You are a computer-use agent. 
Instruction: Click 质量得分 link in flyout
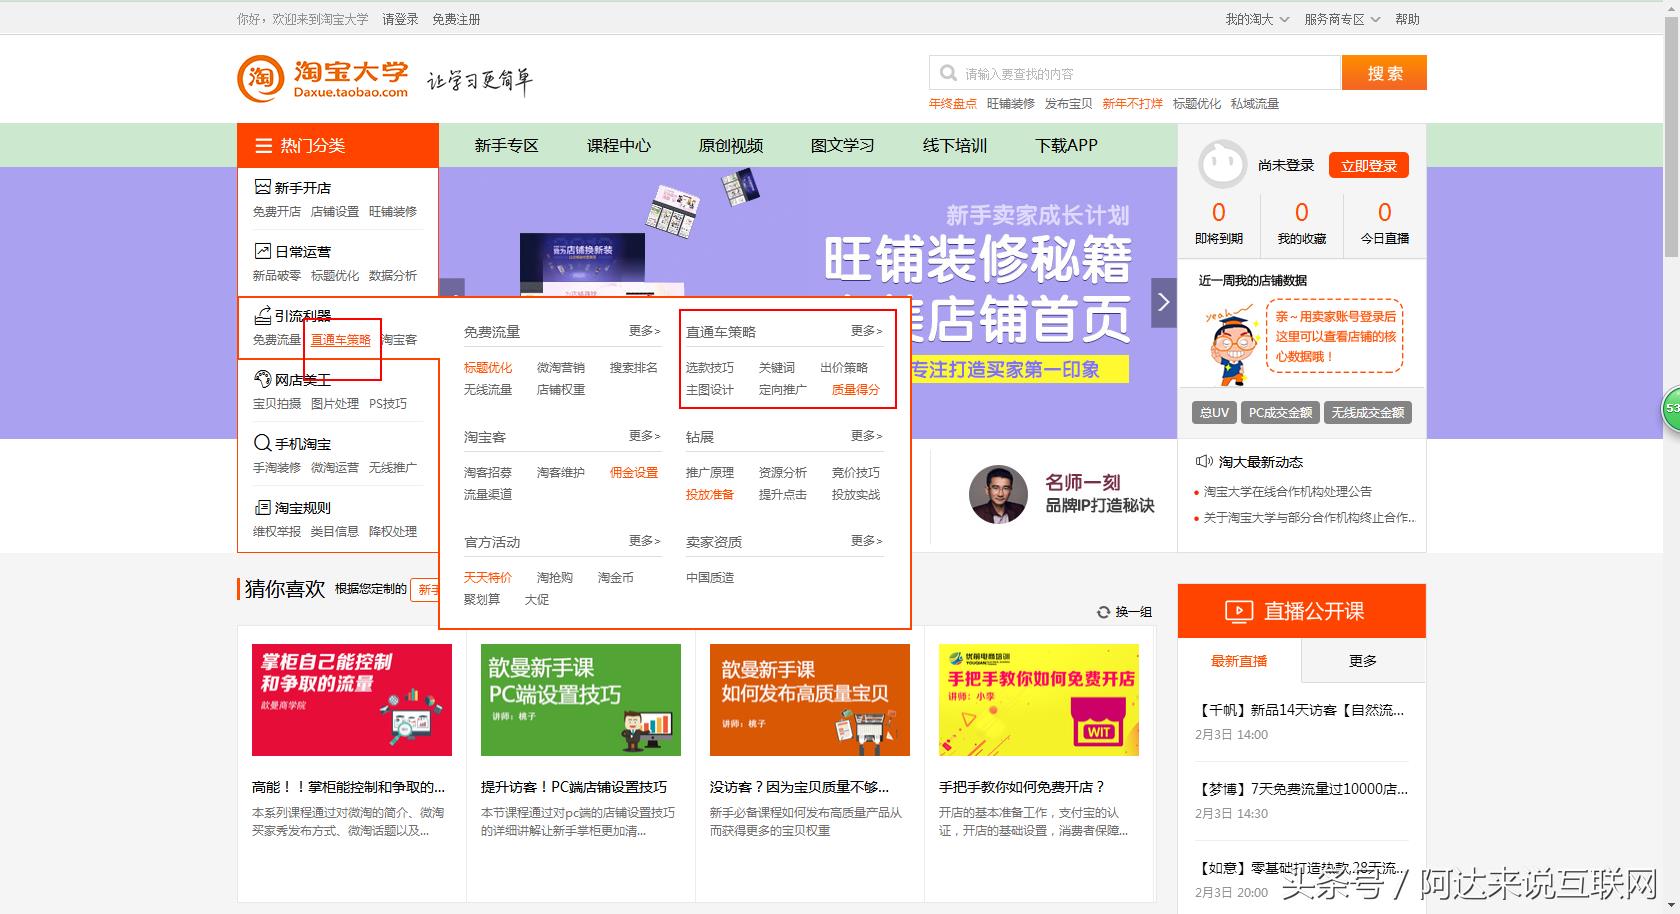(856, 390)
